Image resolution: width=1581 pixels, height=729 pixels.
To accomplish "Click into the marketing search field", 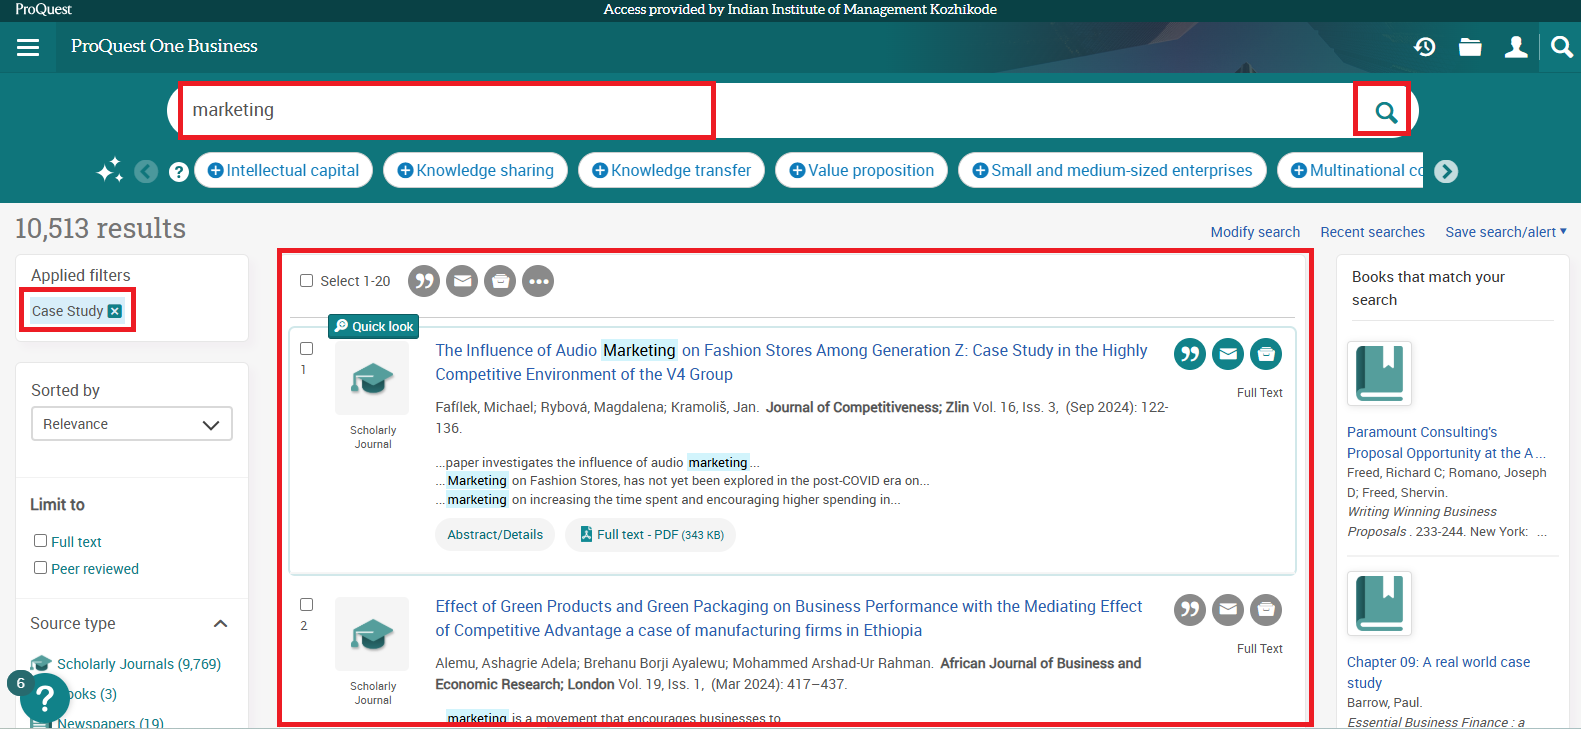I will pyautogui.click(x=445, y=110).
